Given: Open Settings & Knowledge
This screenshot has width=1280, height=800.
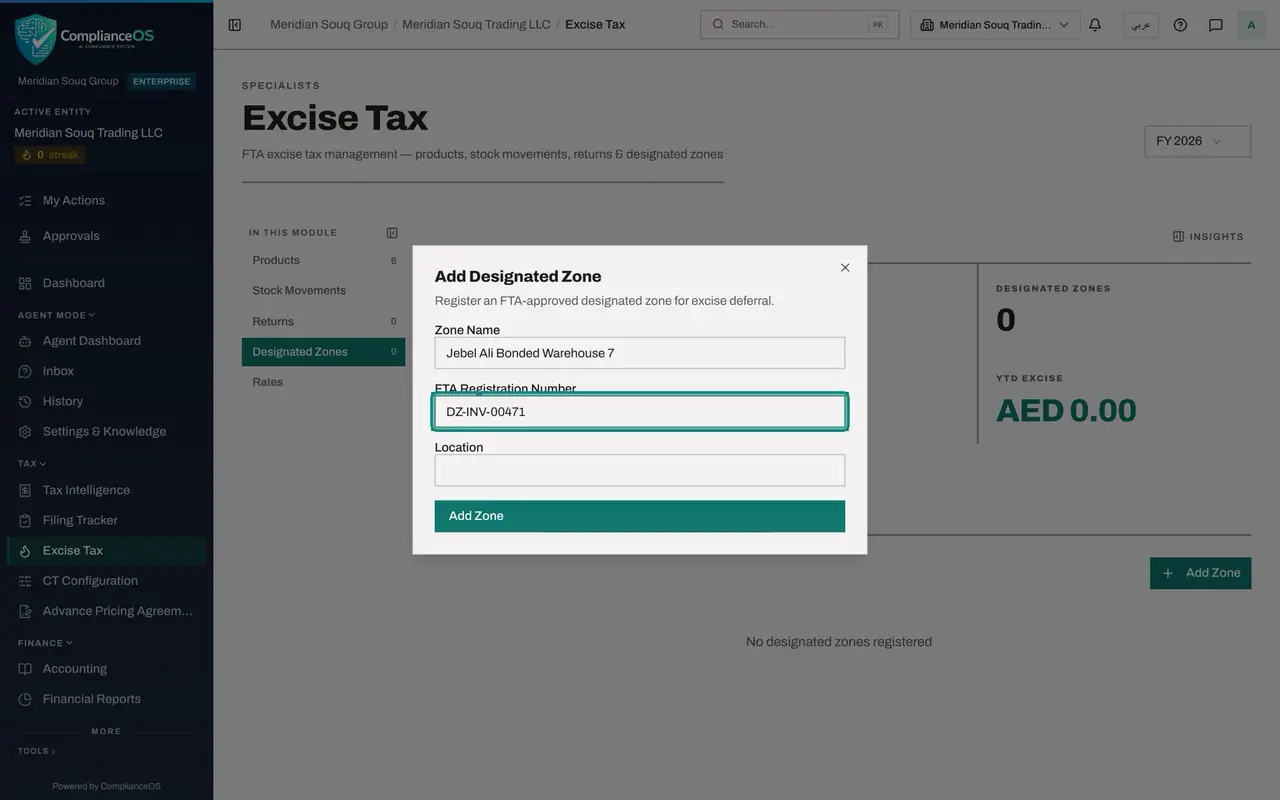Looking at the screenshot, I should [x=107, y=432].
